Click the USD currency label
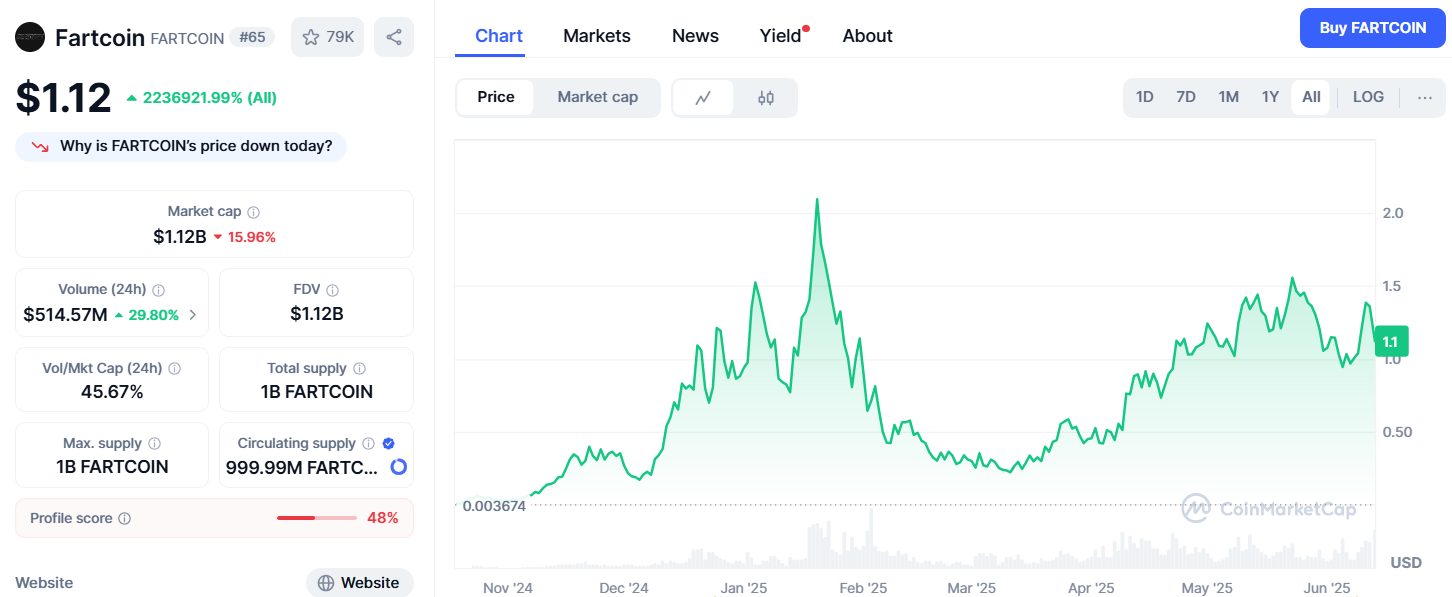1452x597 pixels. pyautogui.click(x=1406, y=562)
